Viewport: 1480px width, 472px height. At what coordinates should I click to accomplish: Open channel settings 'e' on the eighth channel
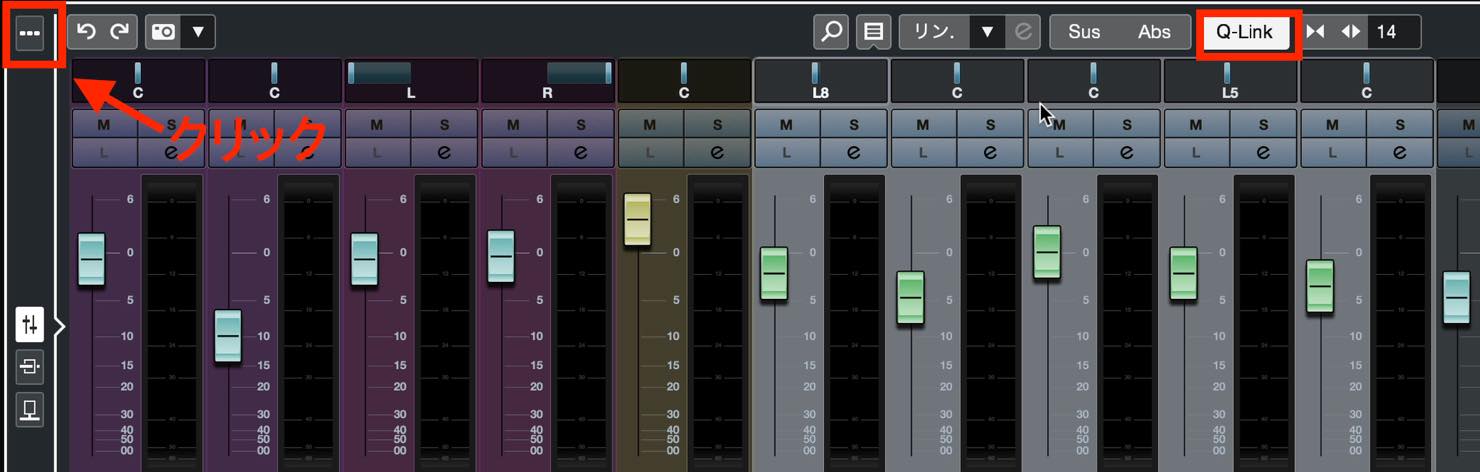(1126, 153)
